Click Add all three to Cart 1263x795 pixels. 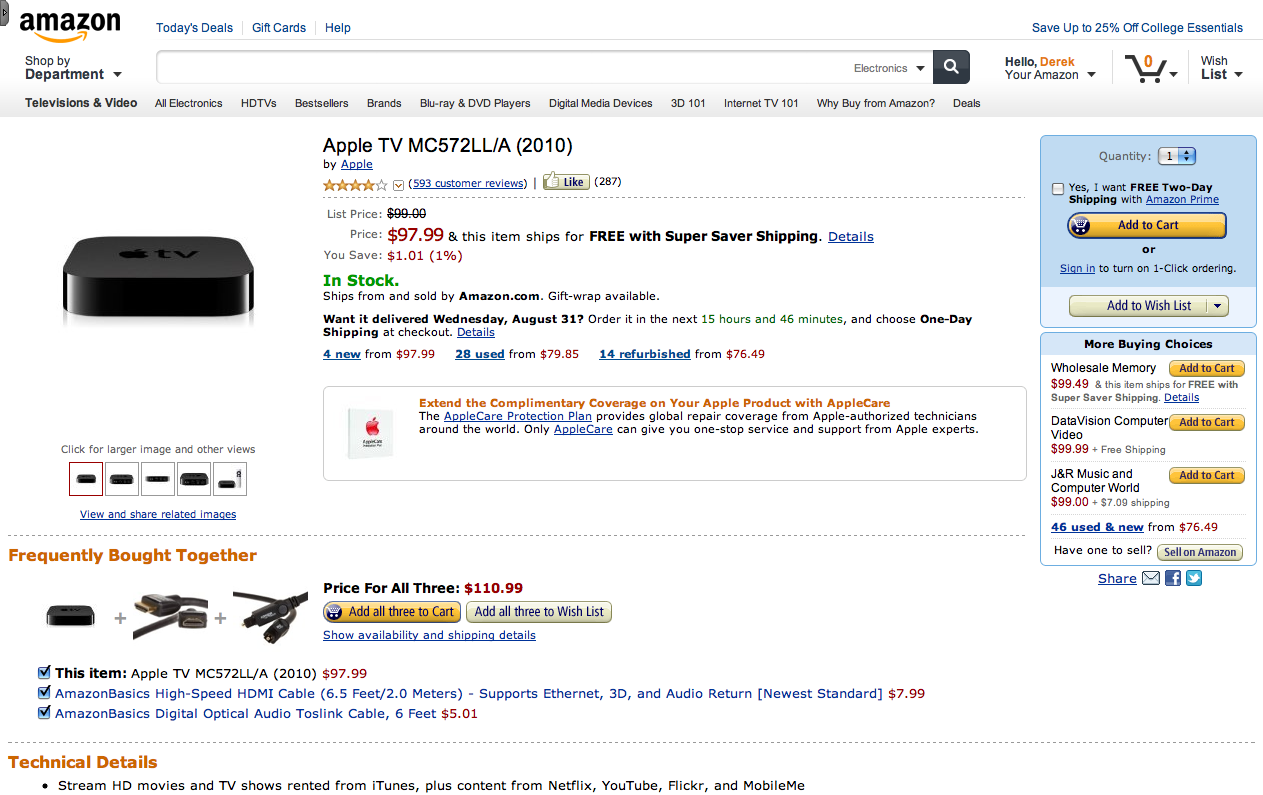pyautogui.click(x=391, y=612)
